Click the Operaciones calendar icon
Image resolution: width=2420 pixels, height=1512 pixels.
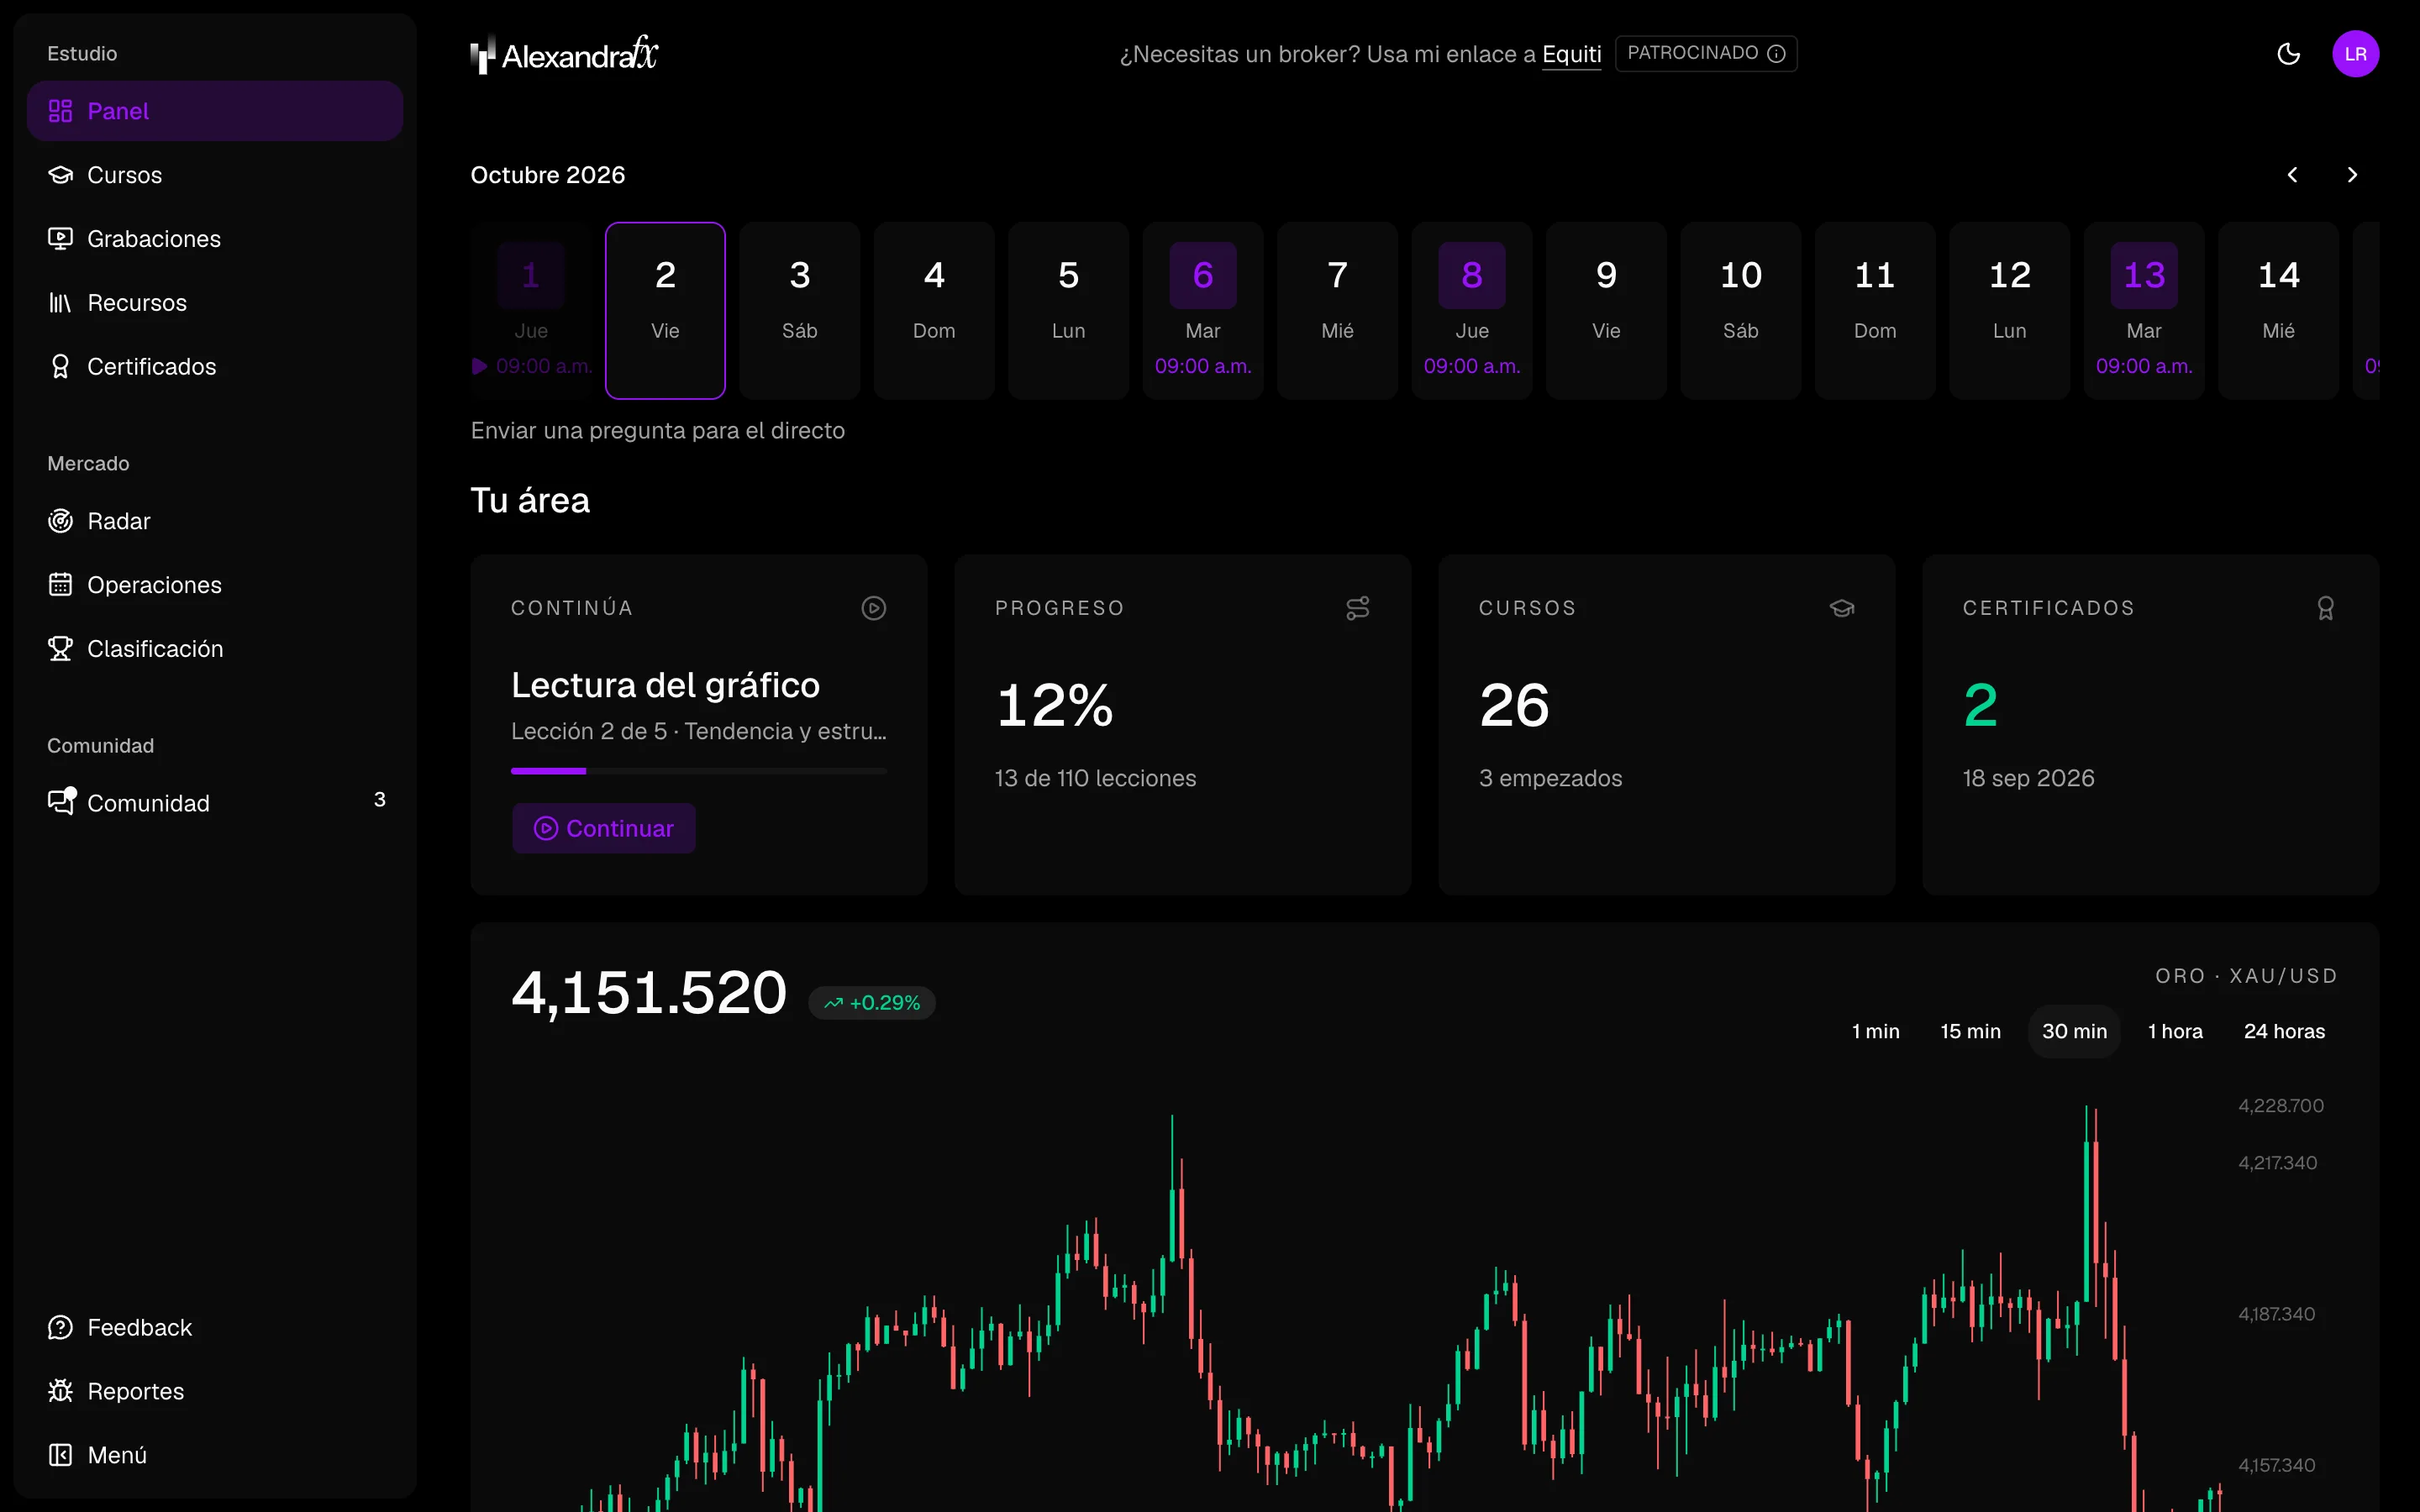click(60, 585)
